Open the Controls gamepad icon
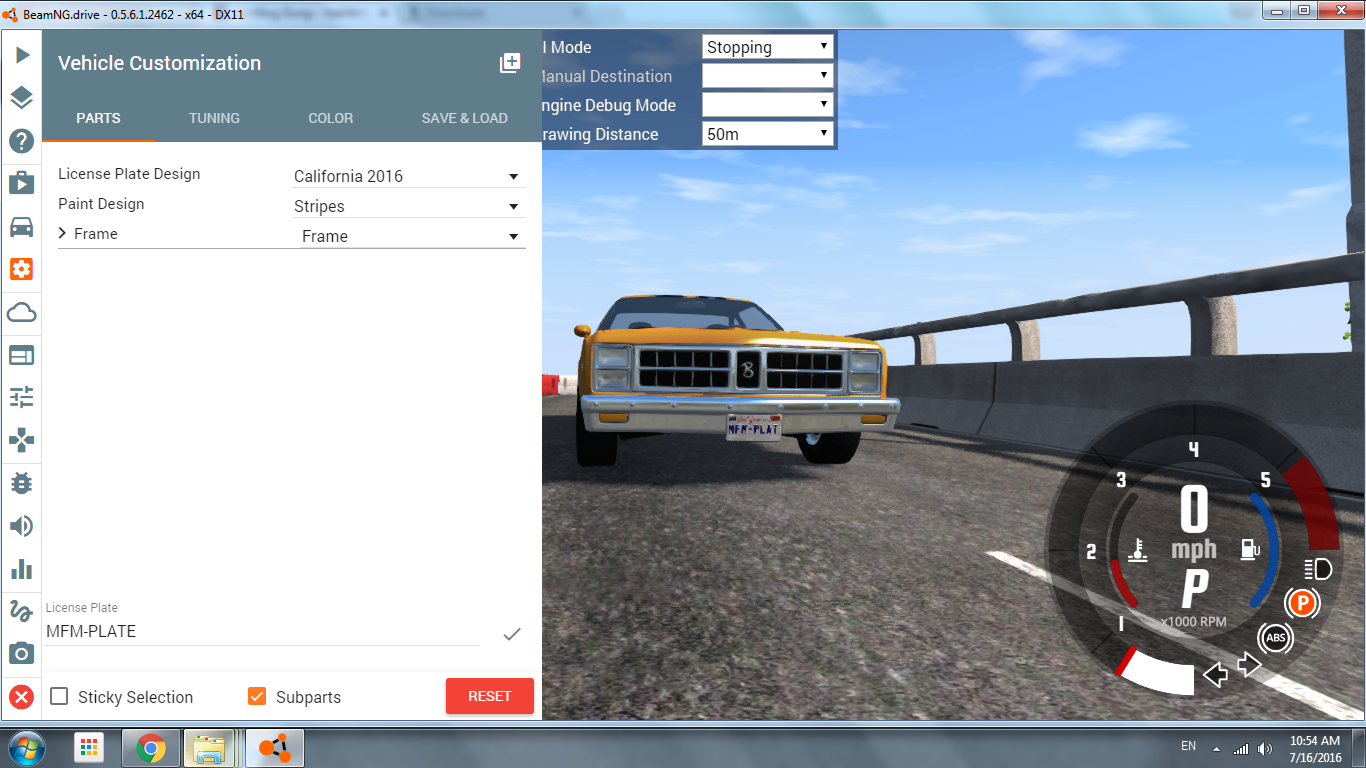Viewport: 1366px width, 768px height. click(x=22, y=440)
